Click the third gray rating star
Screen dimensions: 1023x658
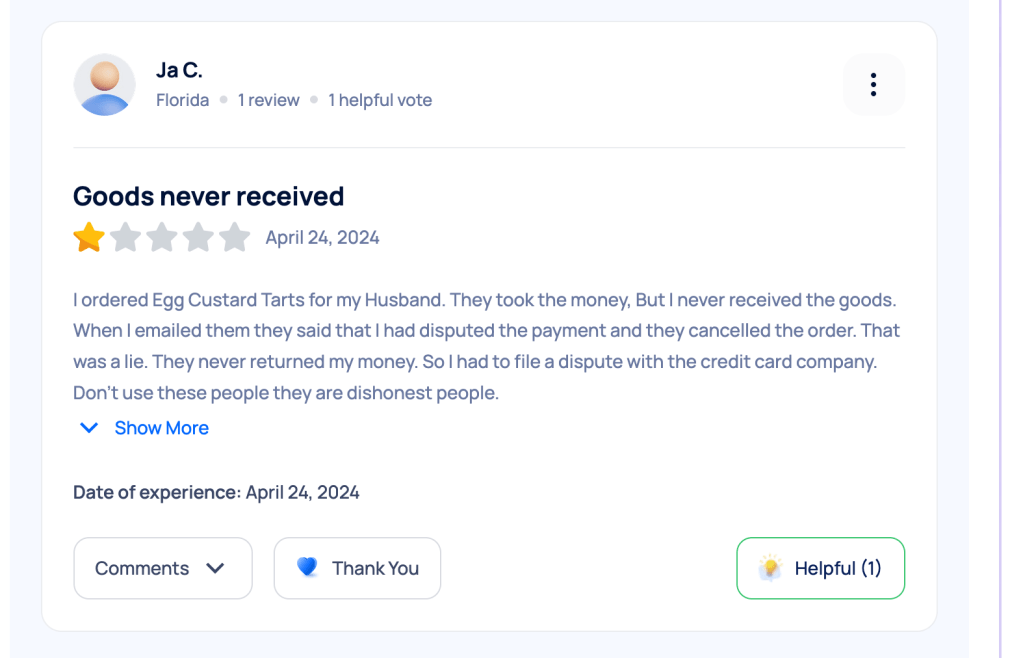[162, 238]
